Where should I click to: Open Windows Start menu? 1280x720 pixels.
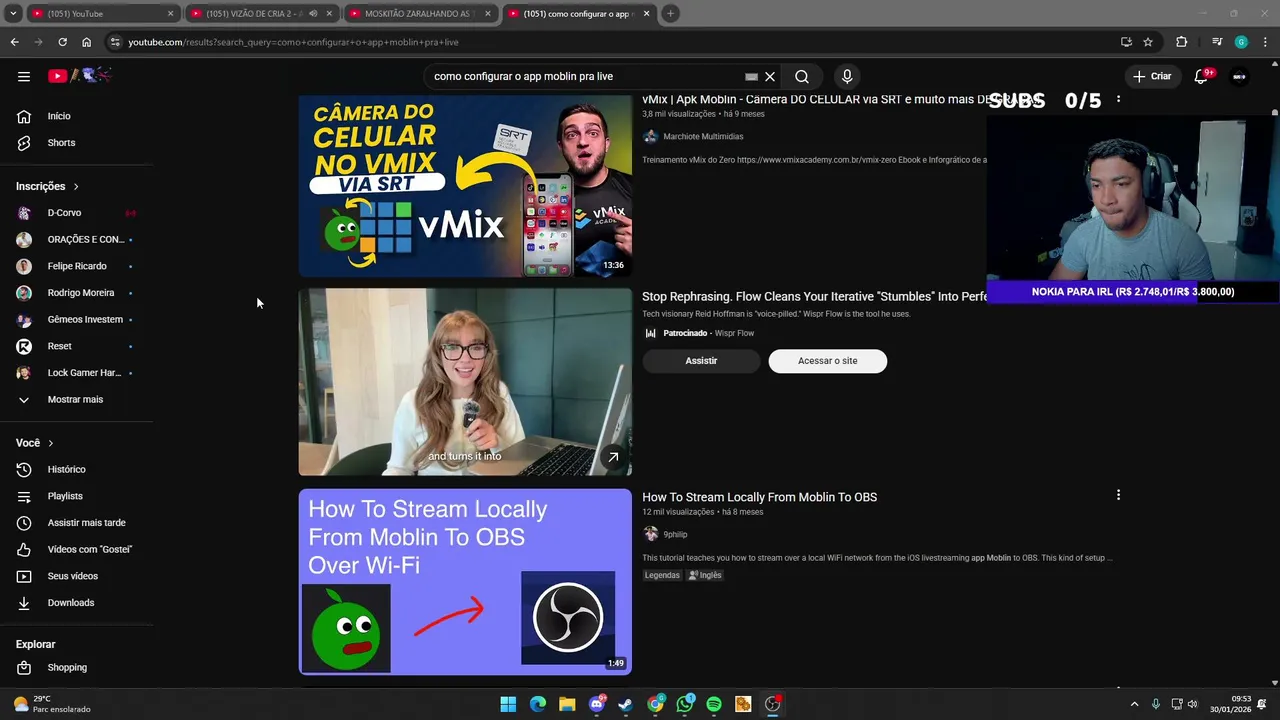coord(508,704)
